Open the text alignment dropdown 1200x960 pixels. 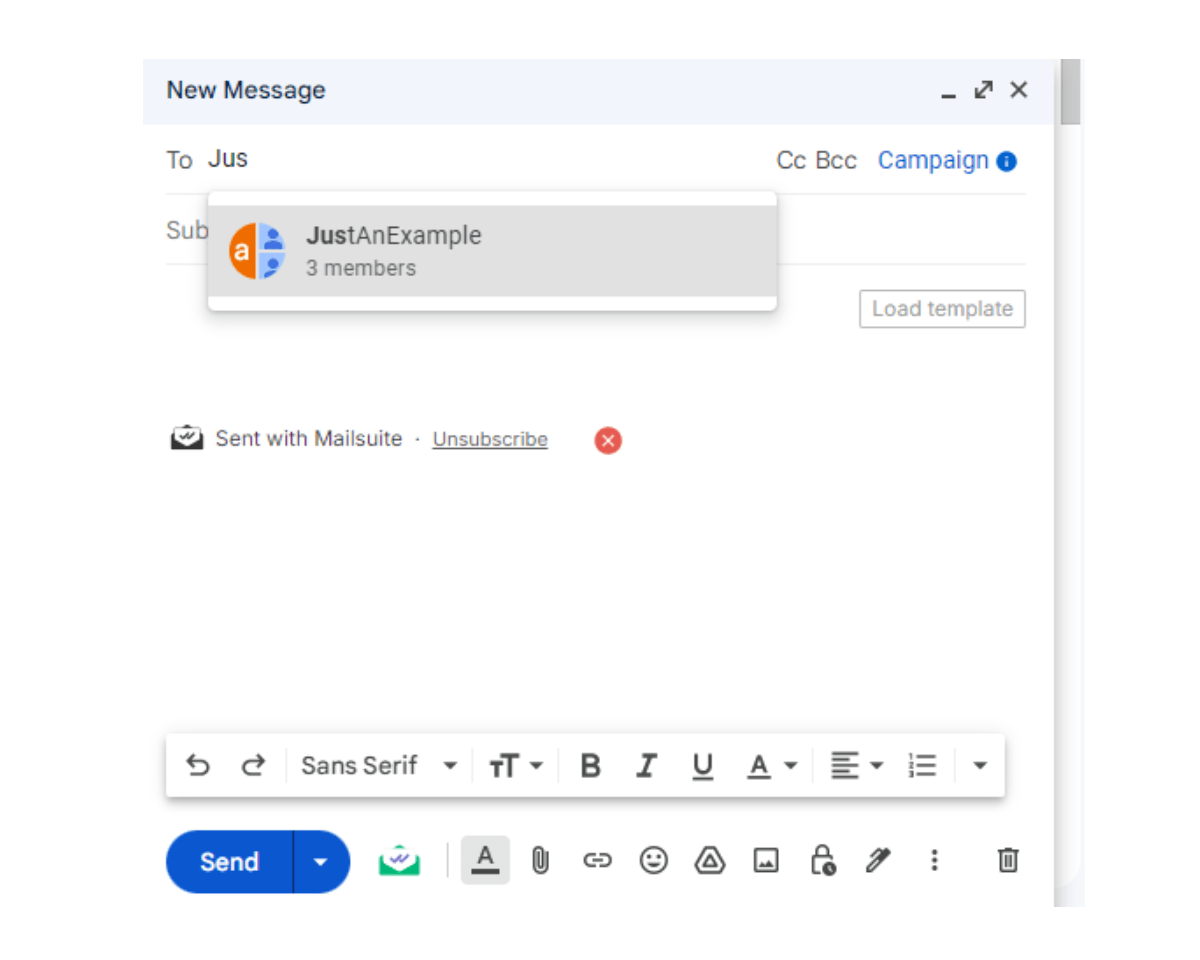coord(857,766)
